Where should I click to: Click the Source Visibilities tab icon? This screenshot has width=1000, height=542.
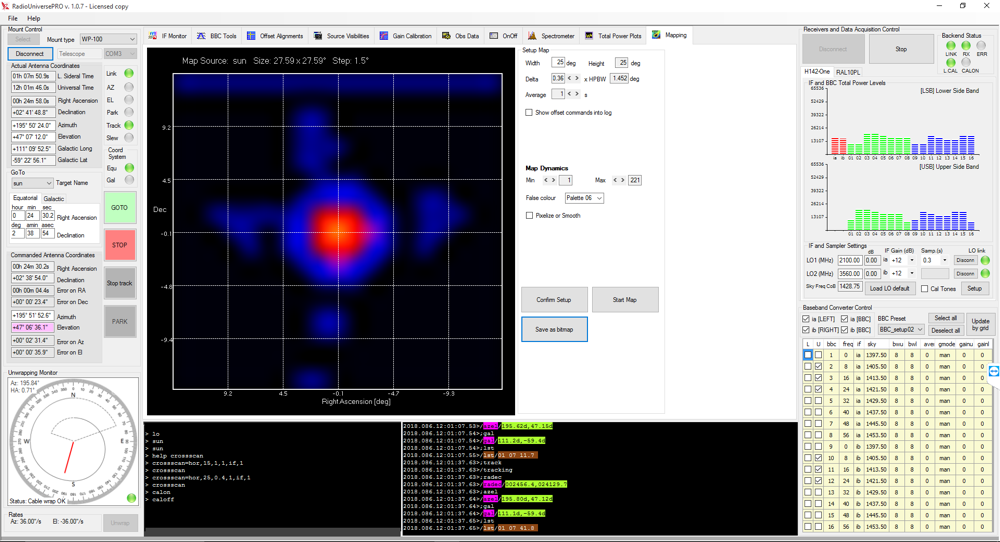pyautogui.click(x=318, y=36)
